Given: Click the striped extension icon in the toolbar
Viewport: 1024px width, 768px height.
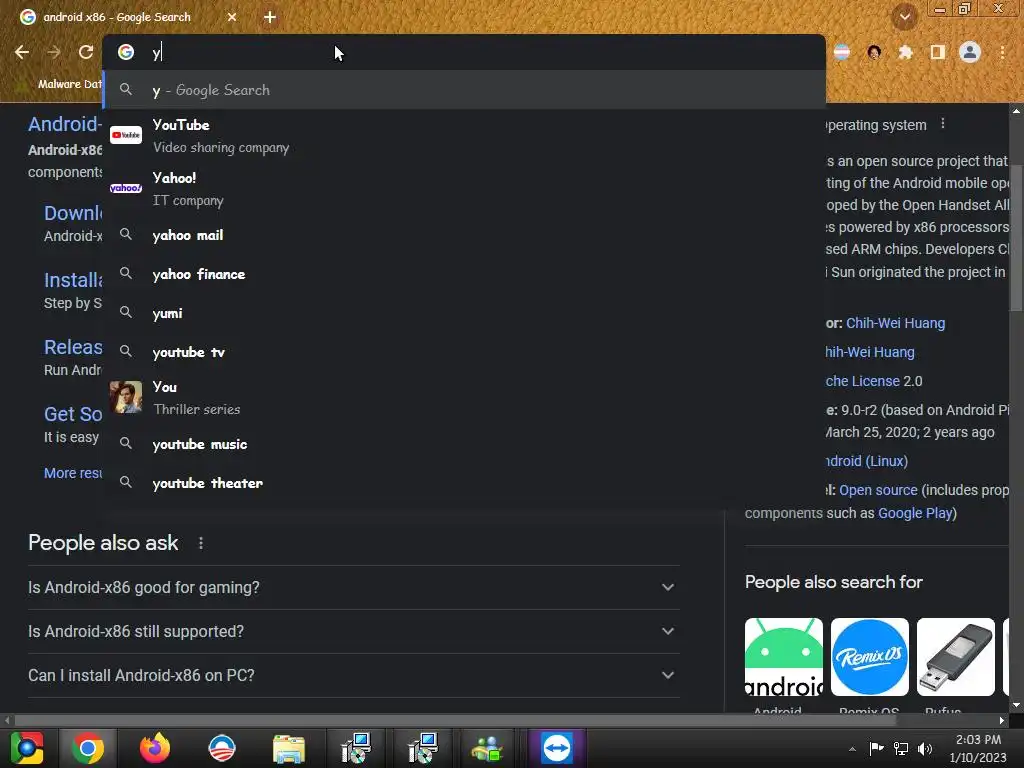Looking at the screenshot, I should pos(842,52).
